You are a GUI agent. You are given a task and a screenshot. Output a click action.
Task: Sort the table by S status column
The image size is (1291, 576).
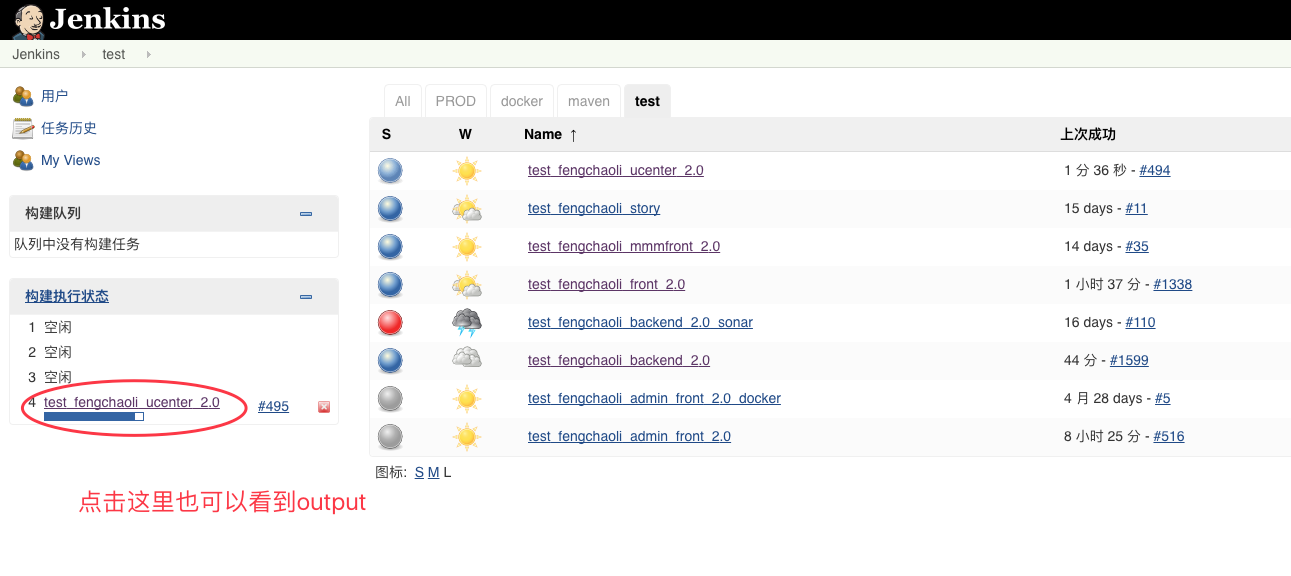pyautogui.click(x=386, y=134)
